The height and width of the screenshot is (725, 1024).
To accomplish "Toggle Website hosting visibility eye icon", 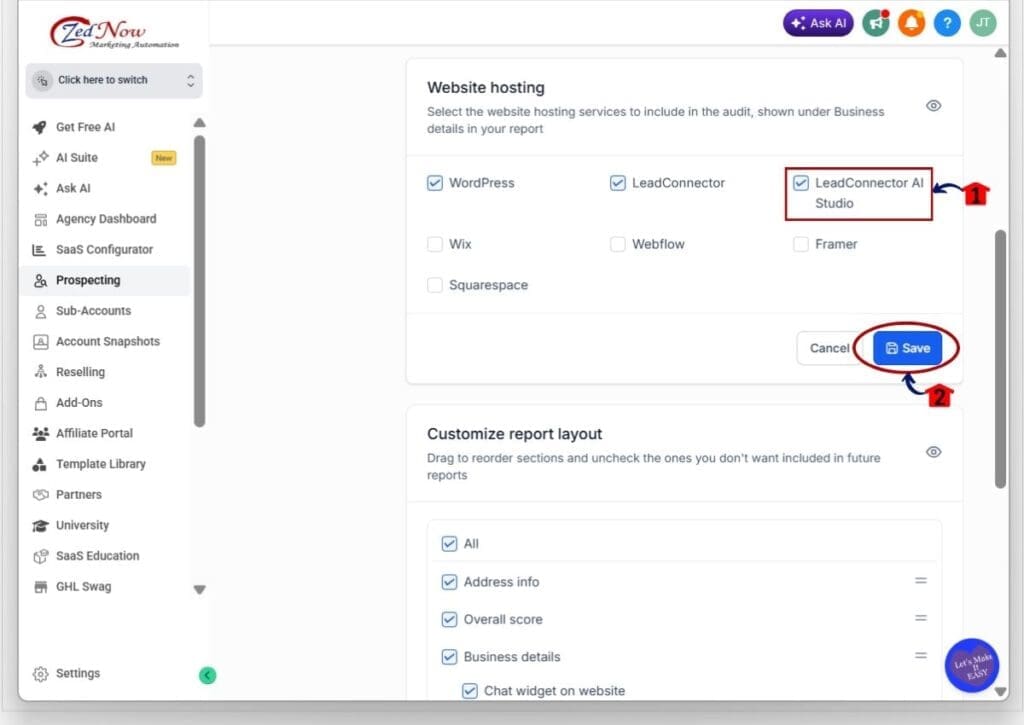I will click(x=934, y=106).
